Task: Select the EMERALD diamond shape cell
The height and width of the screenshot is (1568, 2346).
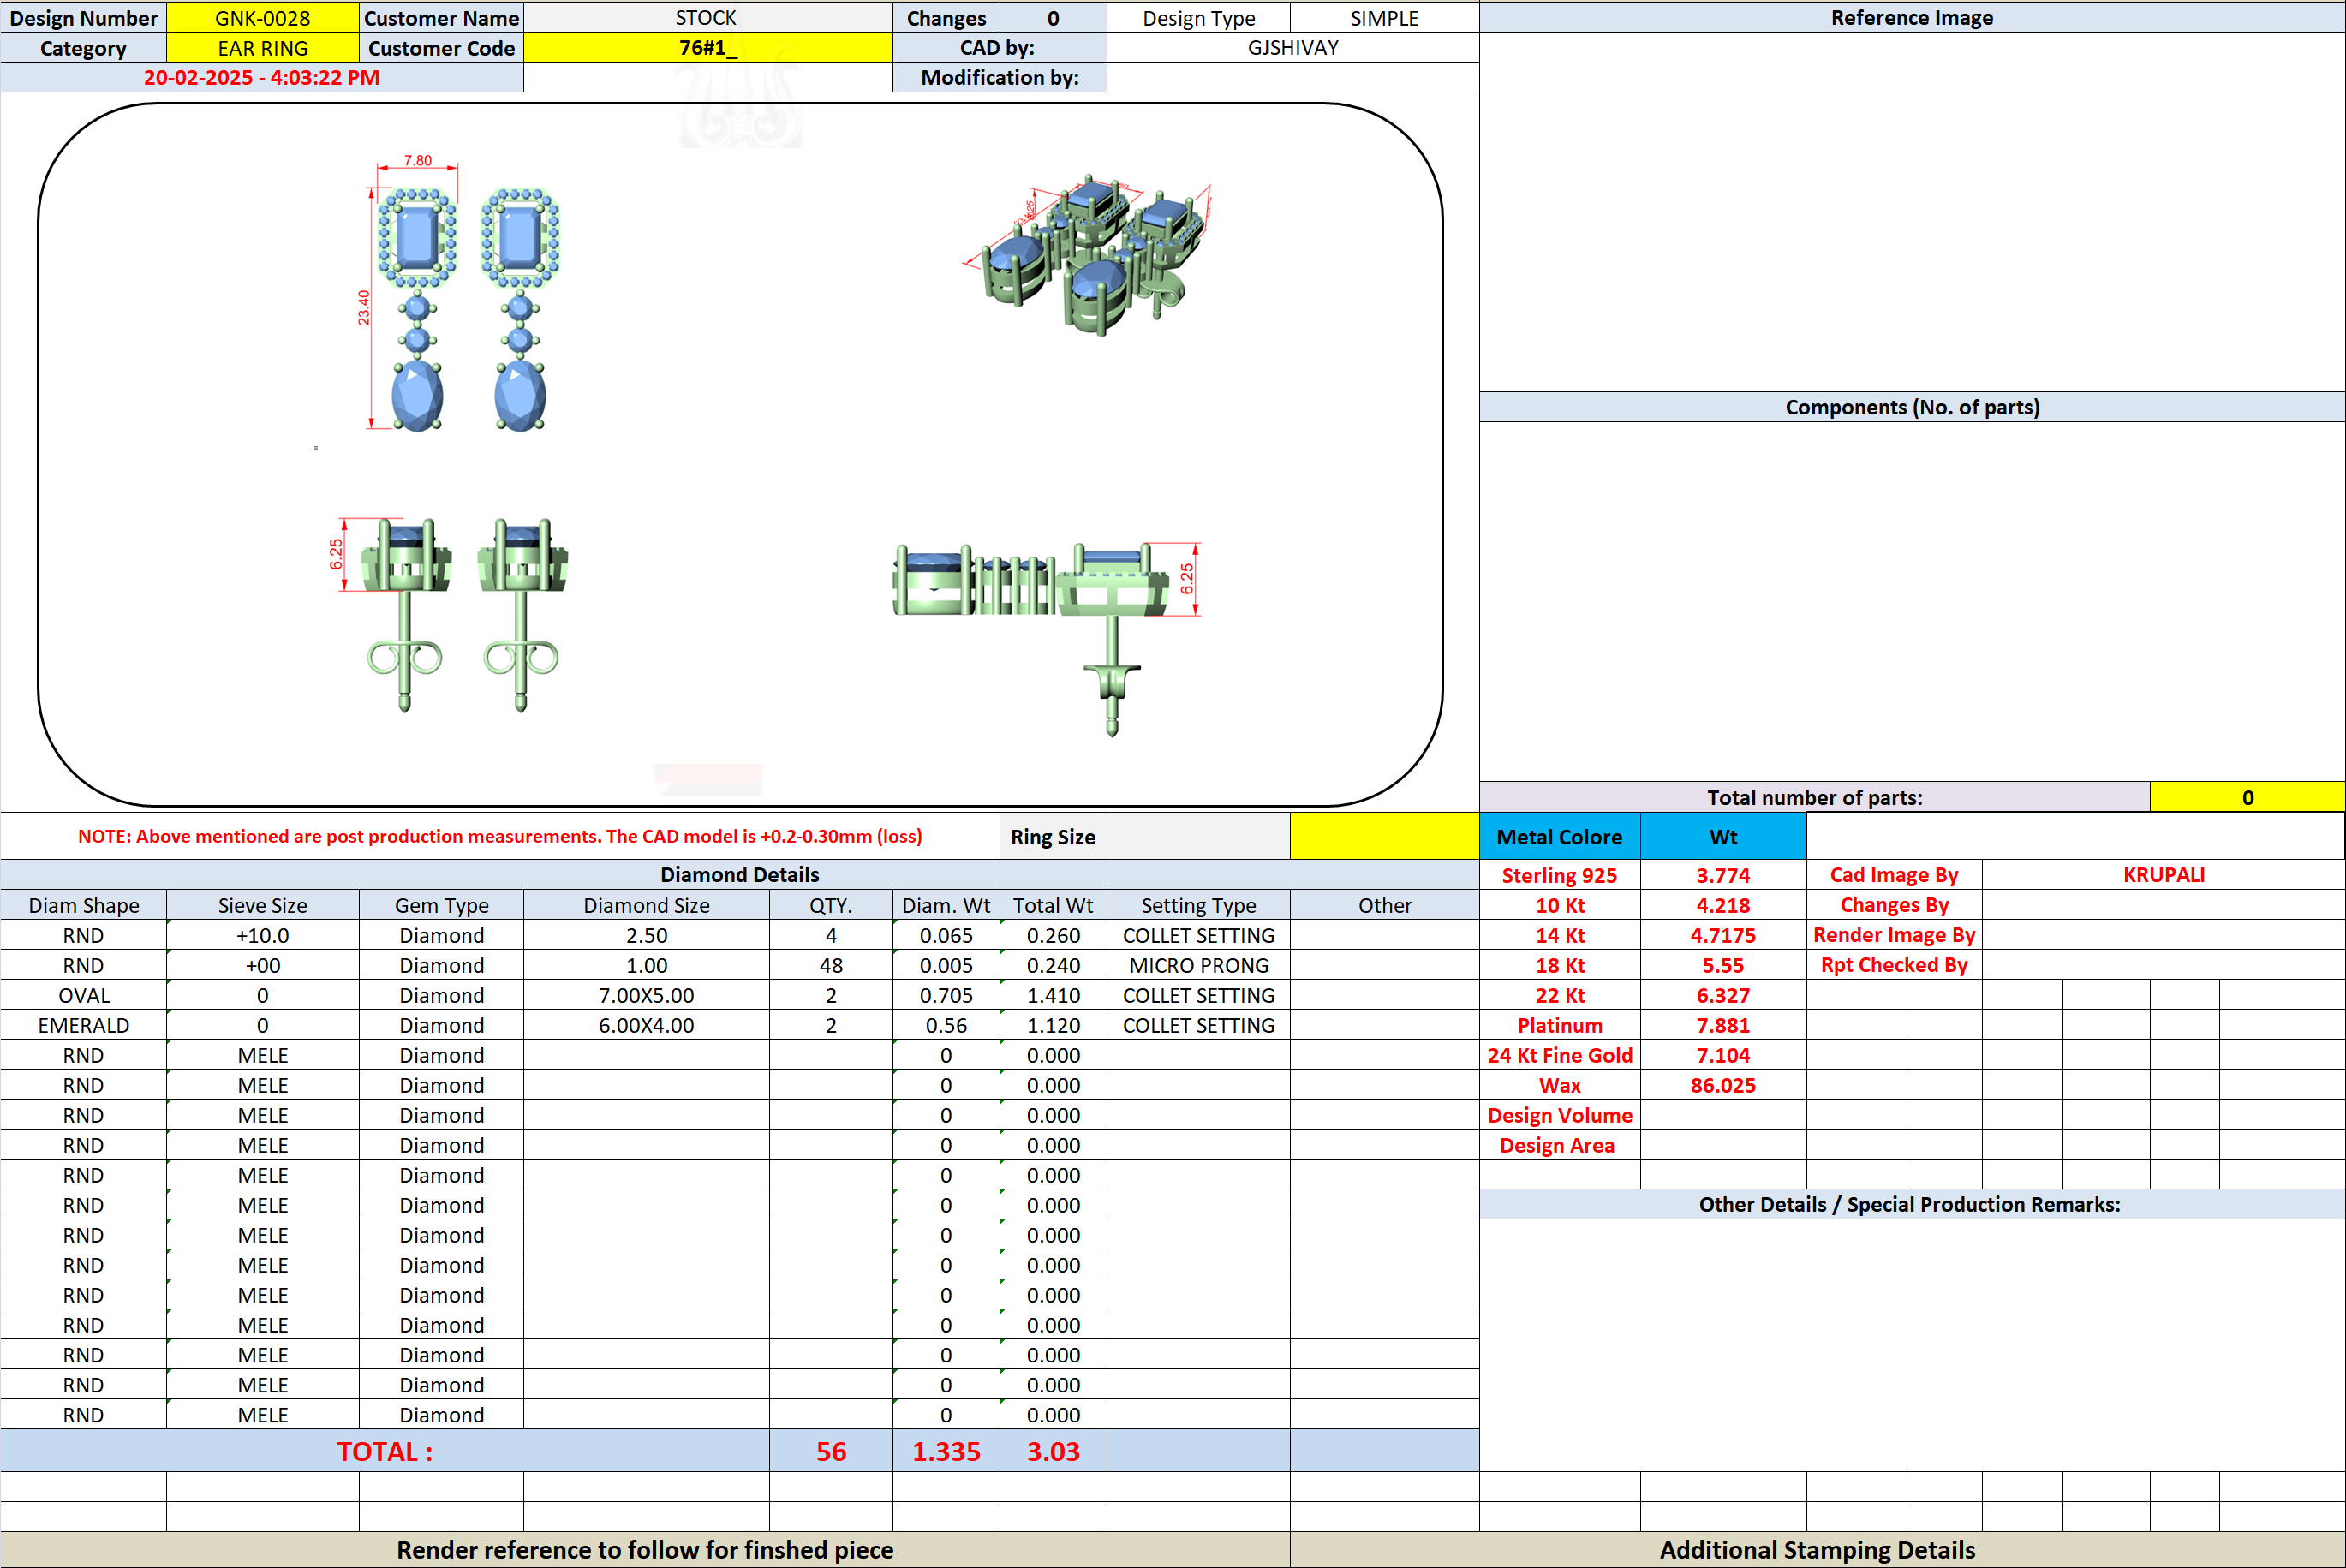Action: coord(83,1025)
